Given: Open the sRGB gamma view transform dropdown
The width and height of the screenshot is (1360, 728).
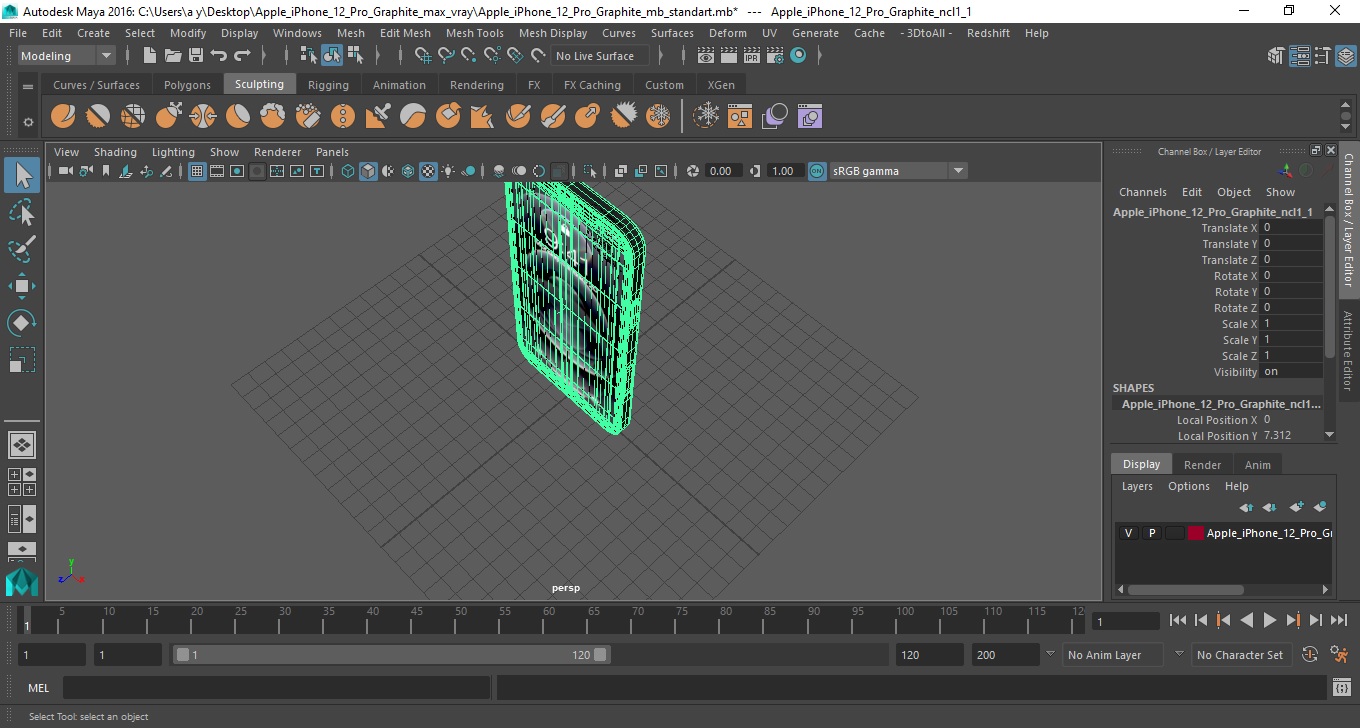Looking at the screenshot, I should [x=898, y=171].
